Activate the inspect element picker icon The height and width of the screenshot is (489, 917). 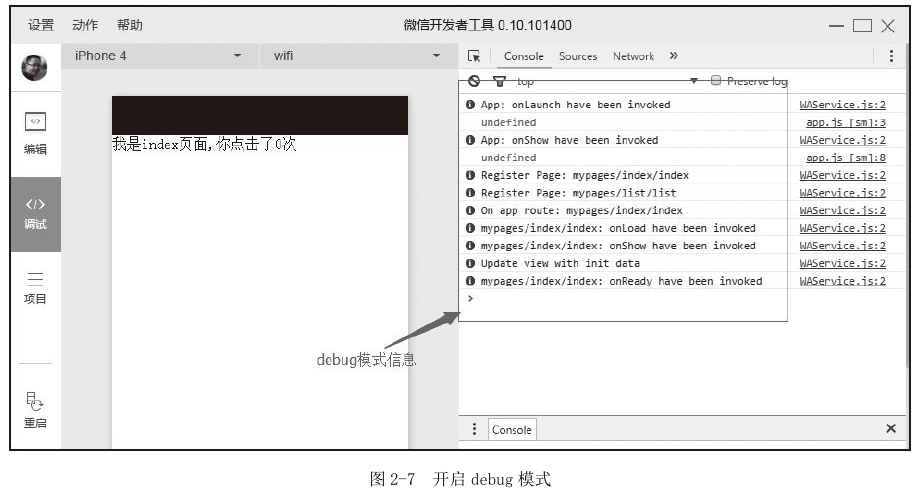[474, 56]
